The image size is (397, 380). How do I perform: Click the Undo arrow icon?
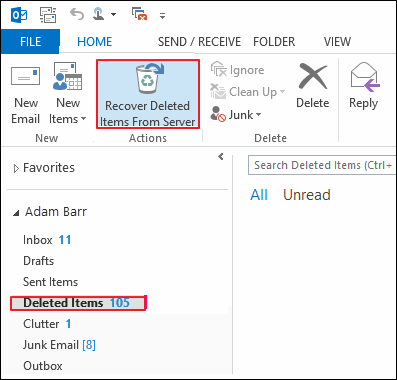pyautogui.click(x=77, y=14)
